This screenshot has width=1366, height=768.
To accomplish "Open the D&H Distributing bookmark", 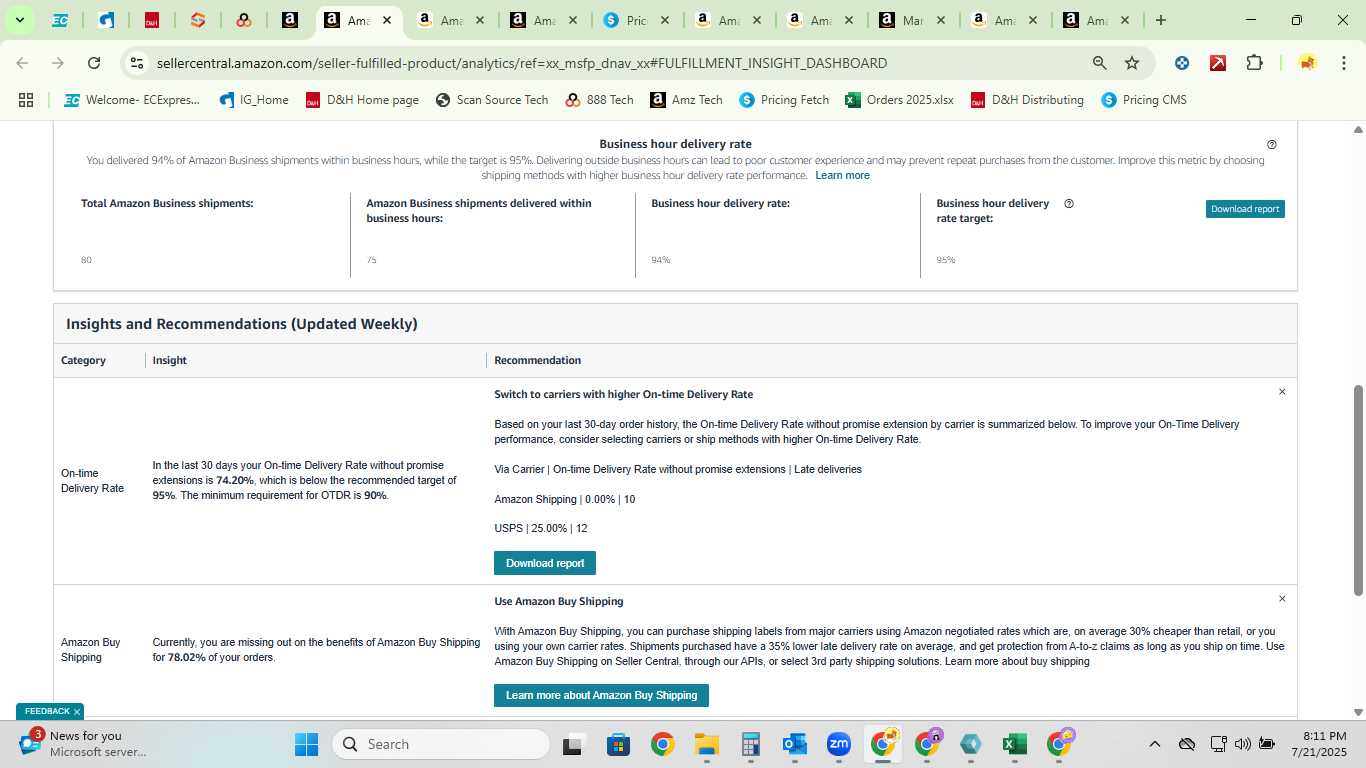I will coord(1027,100).
